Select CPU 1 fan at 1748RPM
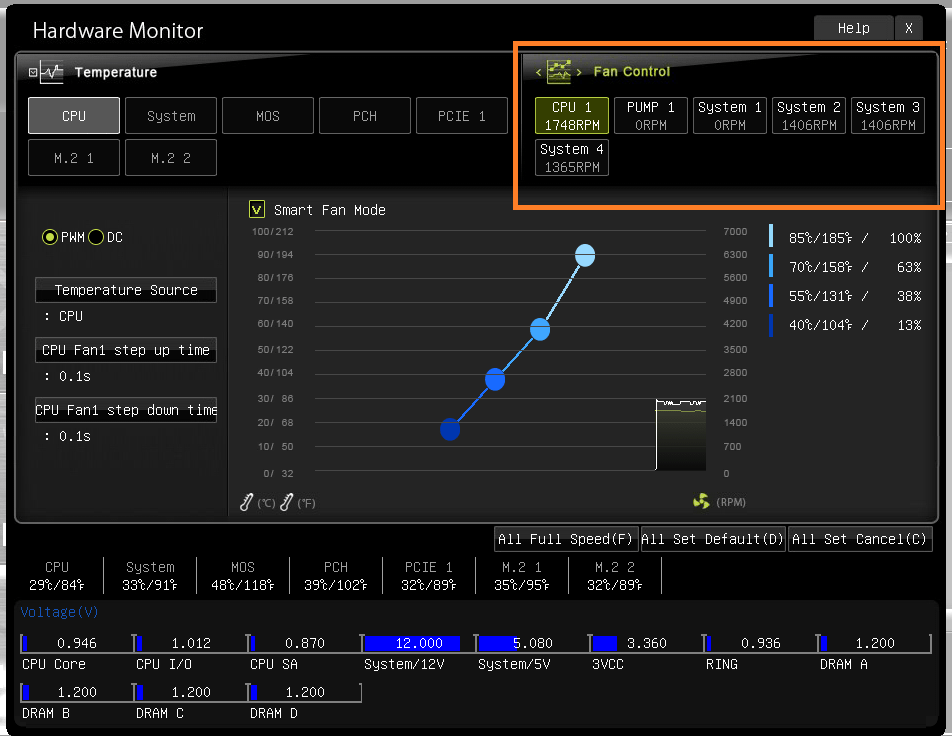Screen dimensions: 952x736 pos(572,115)
